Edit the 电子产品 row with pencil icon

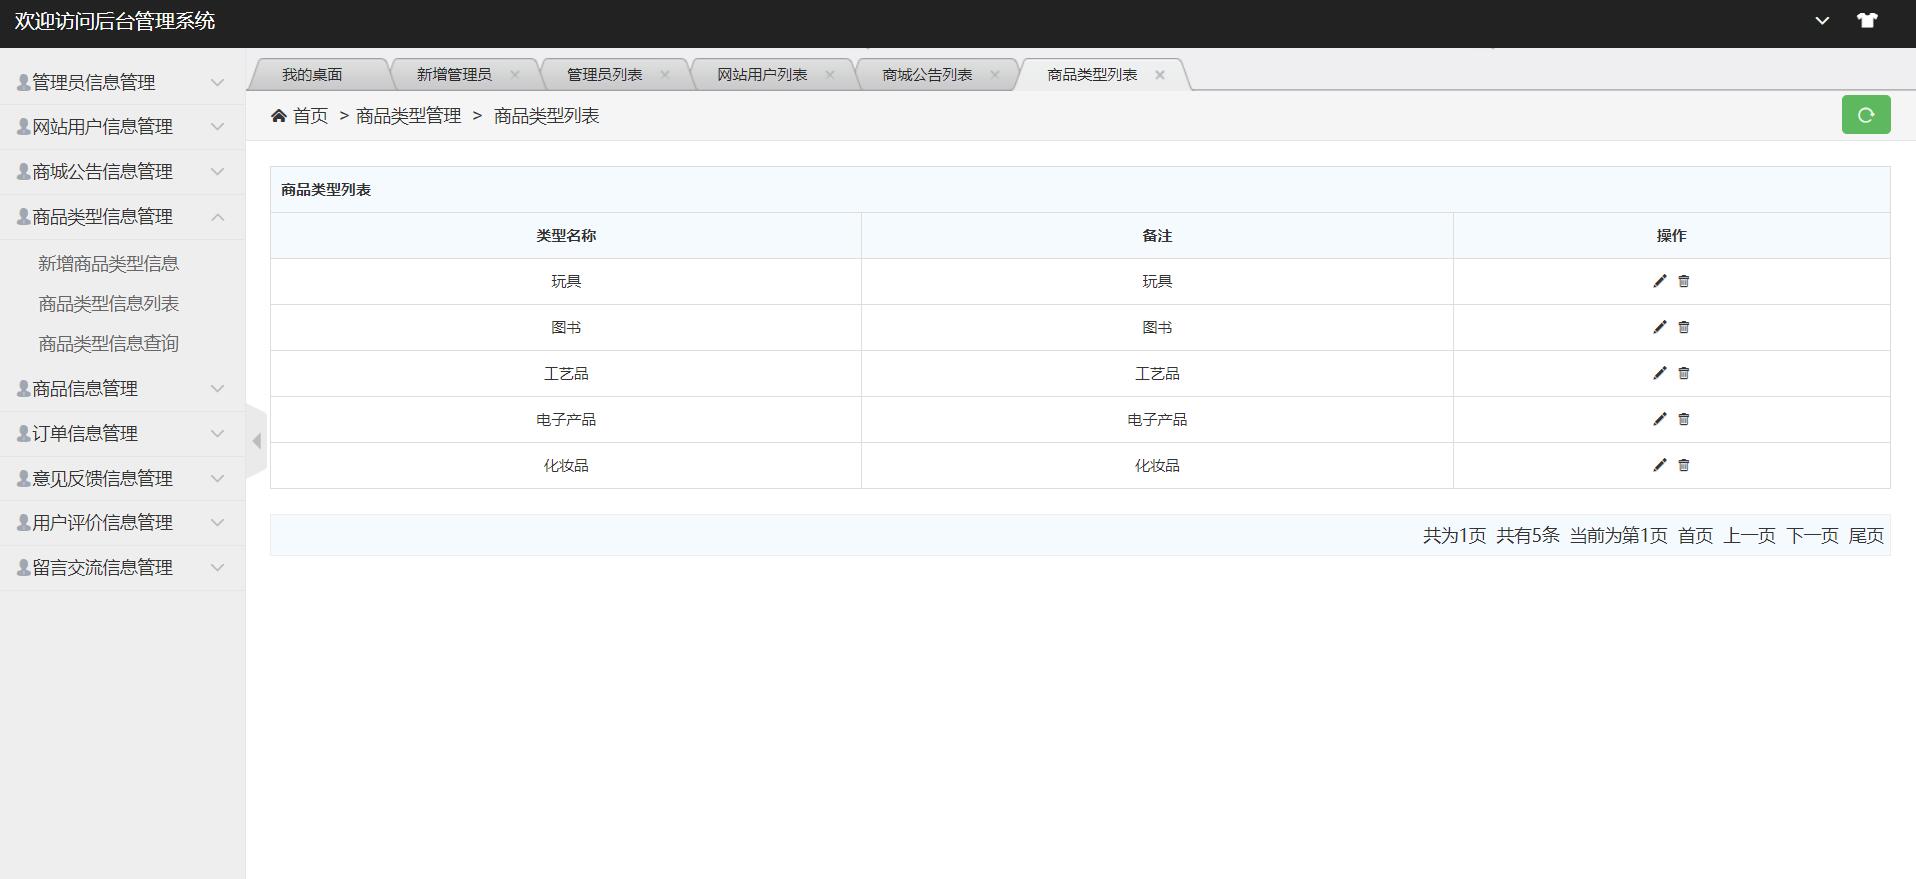pyautogui.click(x=1660, y=419)
